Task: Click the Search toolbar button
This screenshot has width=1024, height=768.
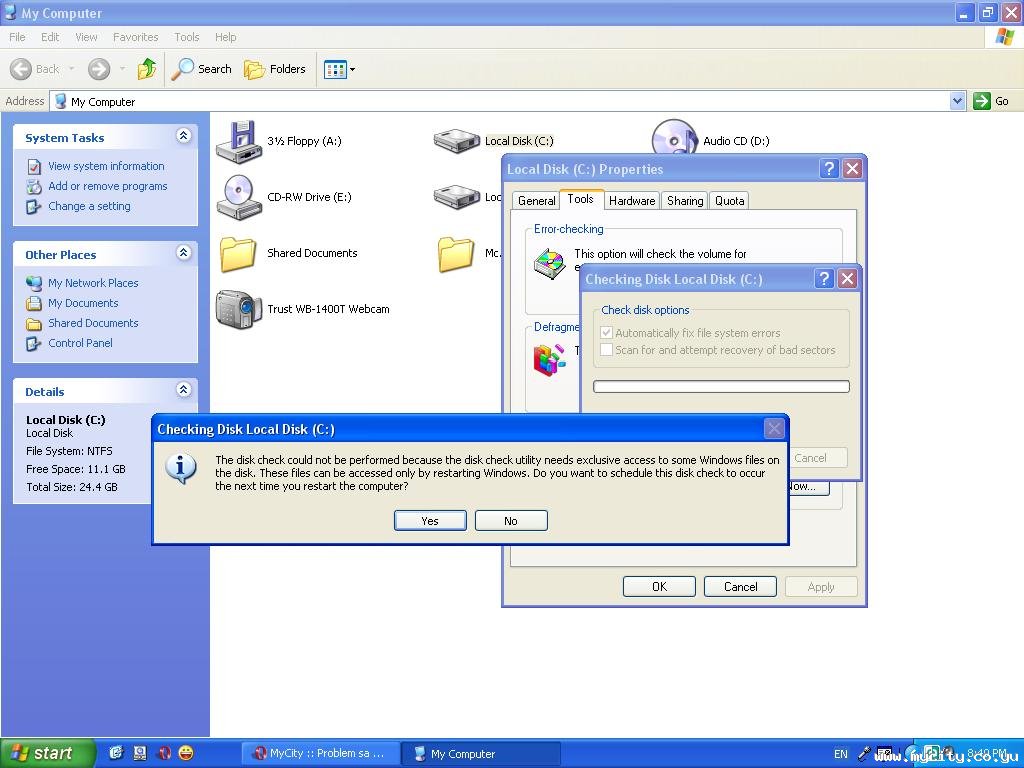Action: [x=202, y=69]
